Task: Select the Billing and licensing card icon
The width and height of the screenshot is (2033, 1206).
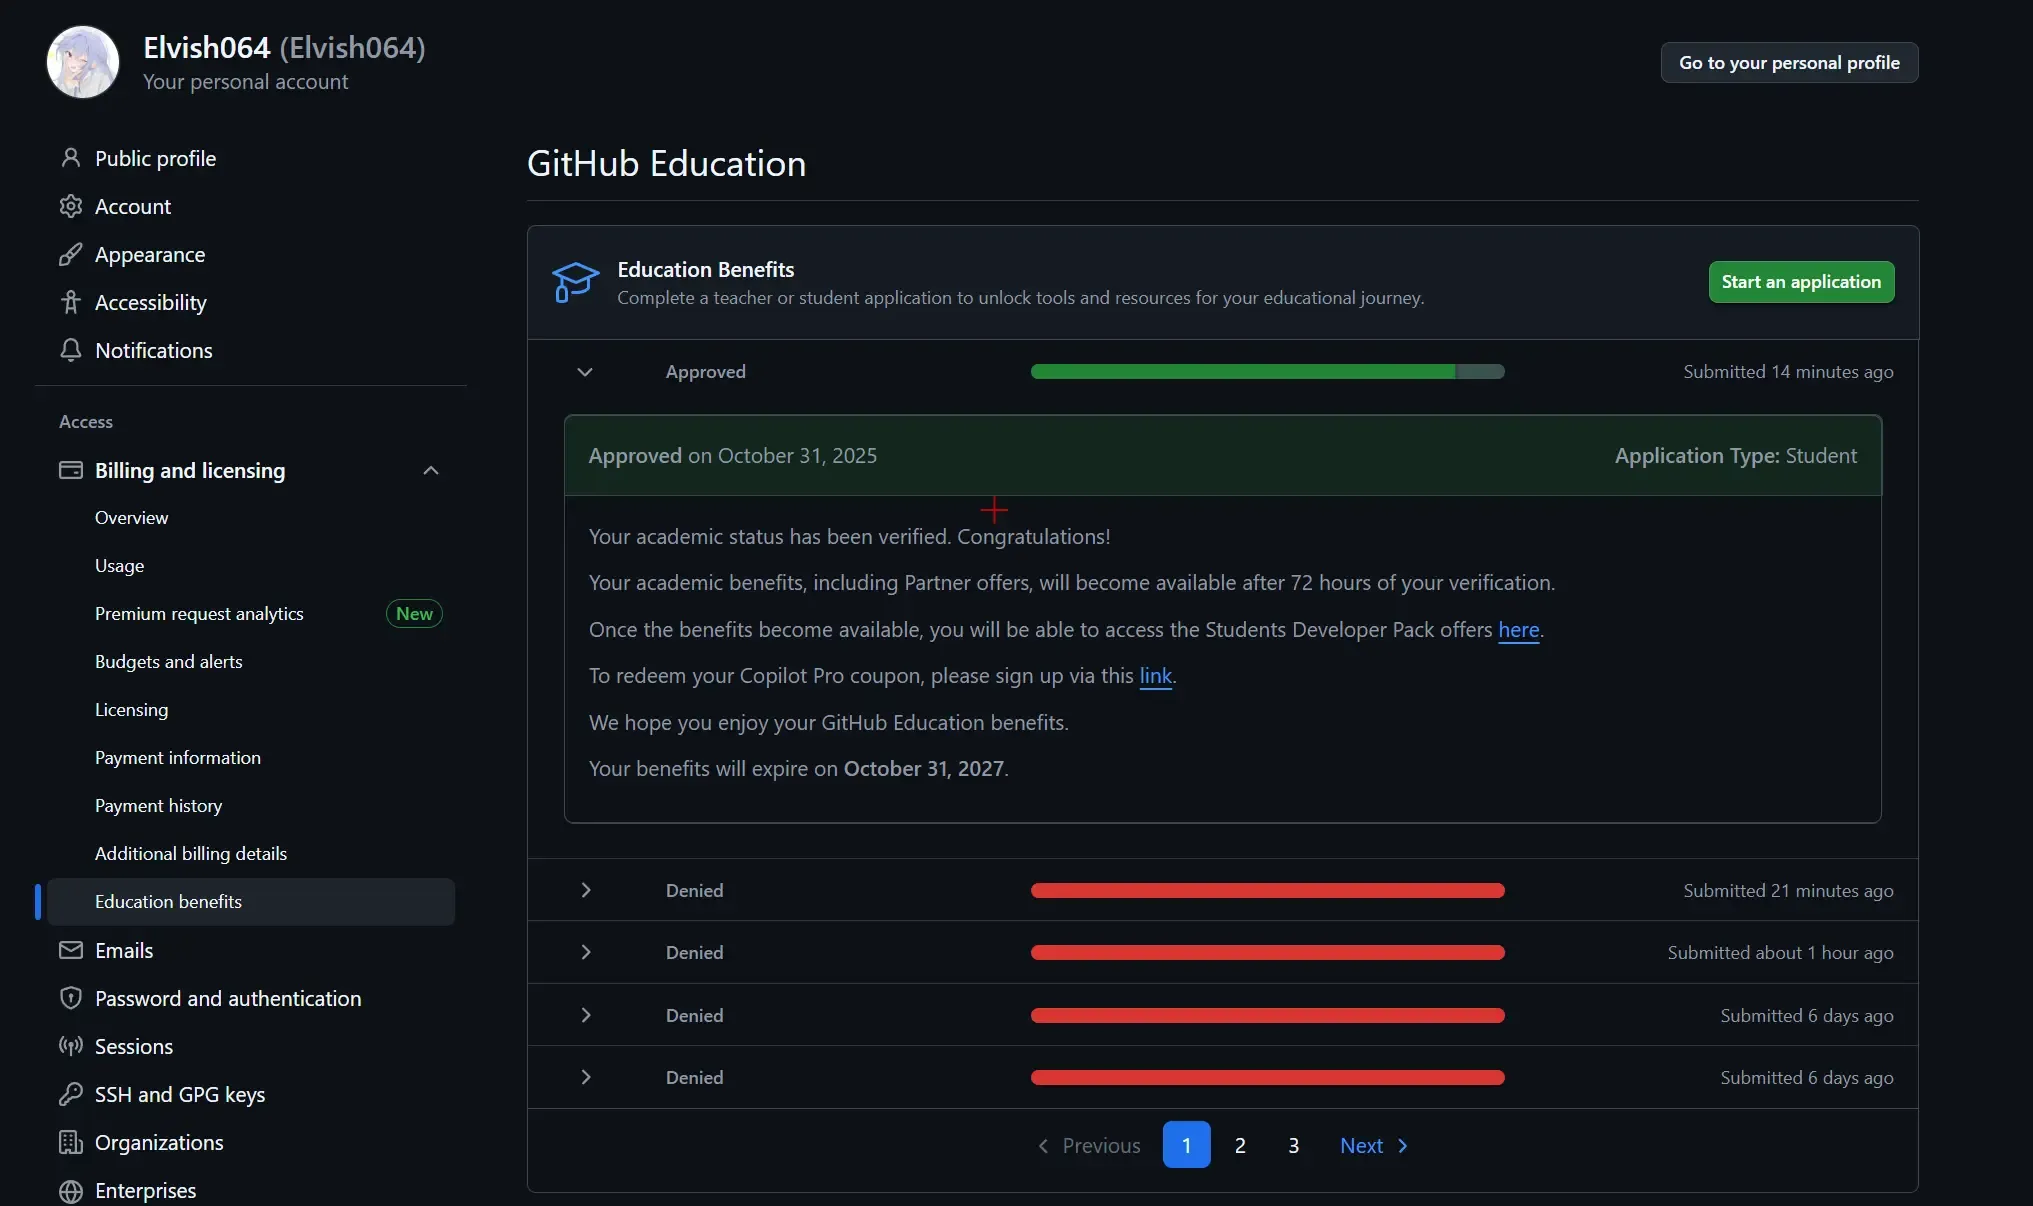Action: point(71,471)
